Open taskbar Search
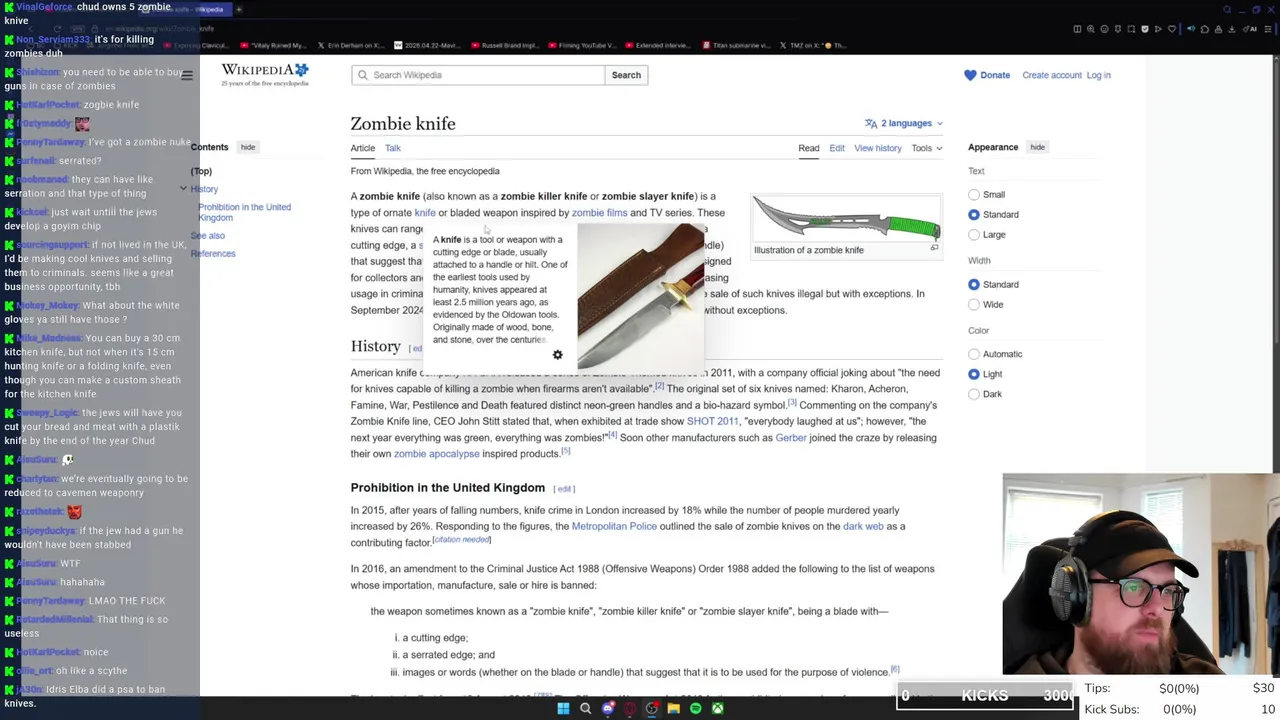This screenshot has height=720, width=1280. tap(585, 709)
